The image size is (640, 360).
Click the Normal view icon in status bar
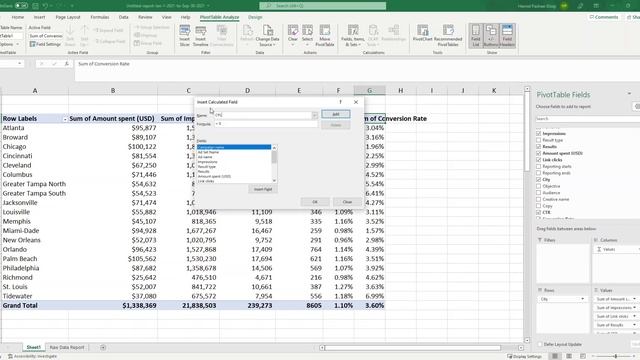tap(555, 356)
